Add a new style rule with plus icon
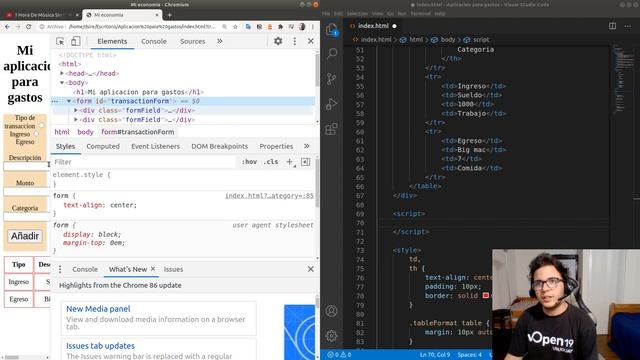640x360 pixels. [289, 162]
